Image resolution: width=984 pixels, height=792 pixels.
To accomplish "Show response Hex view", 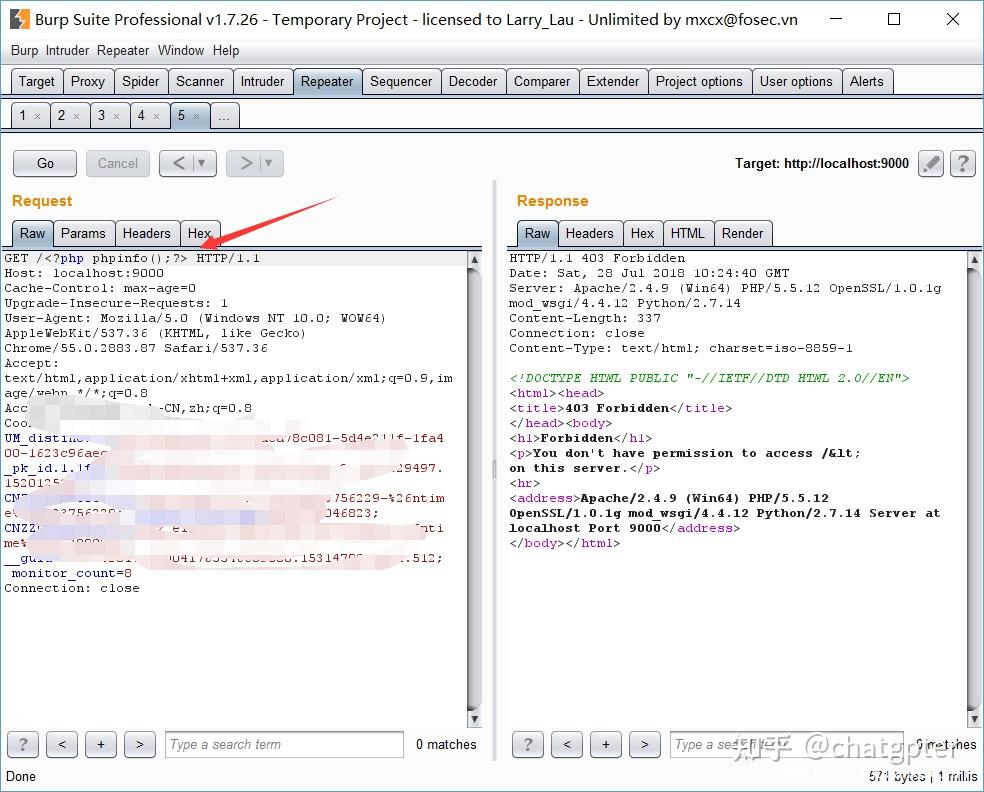I will click(x=642, y=233).
